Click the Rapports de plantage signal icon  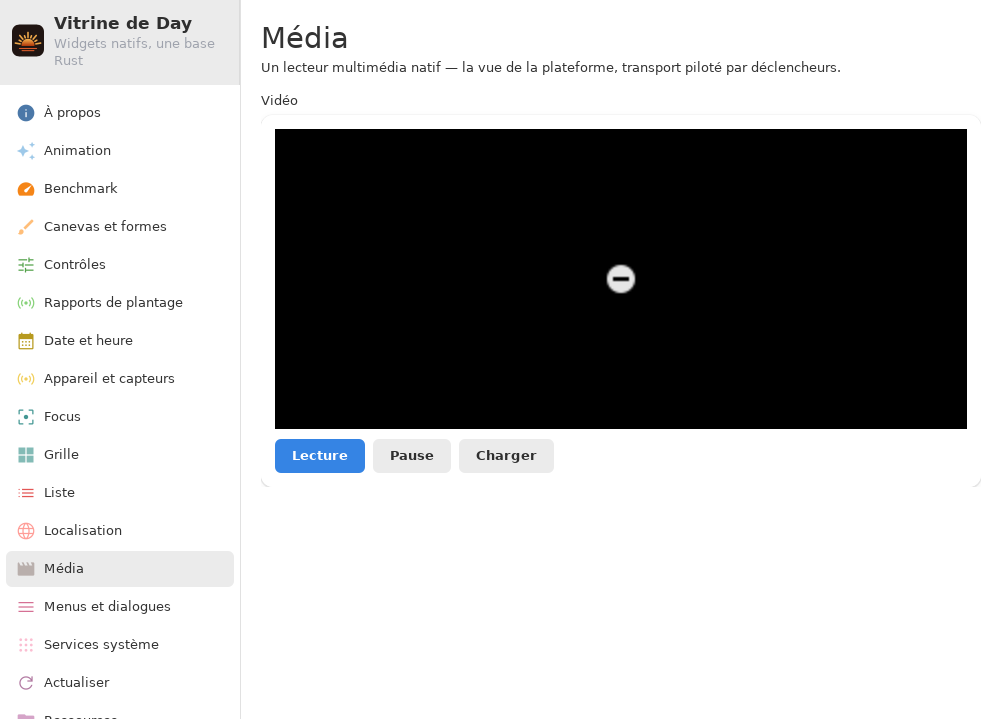click(x=26, y=303)
